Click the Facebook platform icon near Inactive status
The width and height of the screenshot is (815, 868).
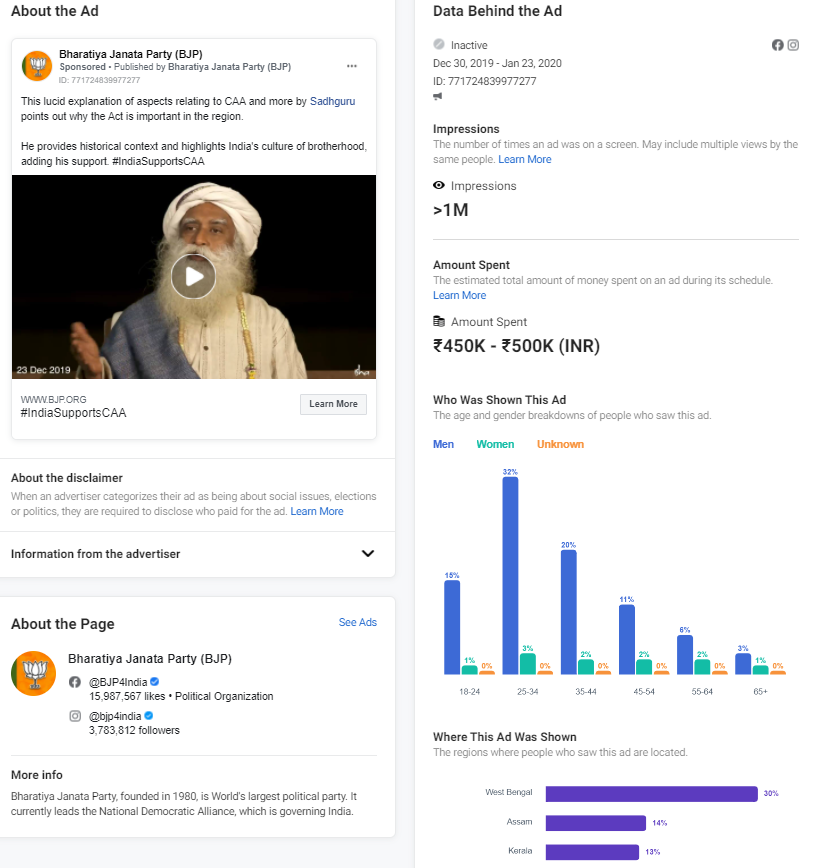point(778,45)
